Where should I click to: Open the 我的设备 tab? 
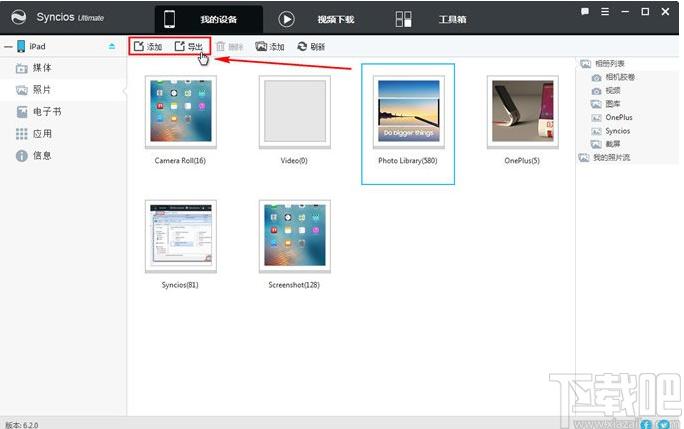click(x=209, y=19)
